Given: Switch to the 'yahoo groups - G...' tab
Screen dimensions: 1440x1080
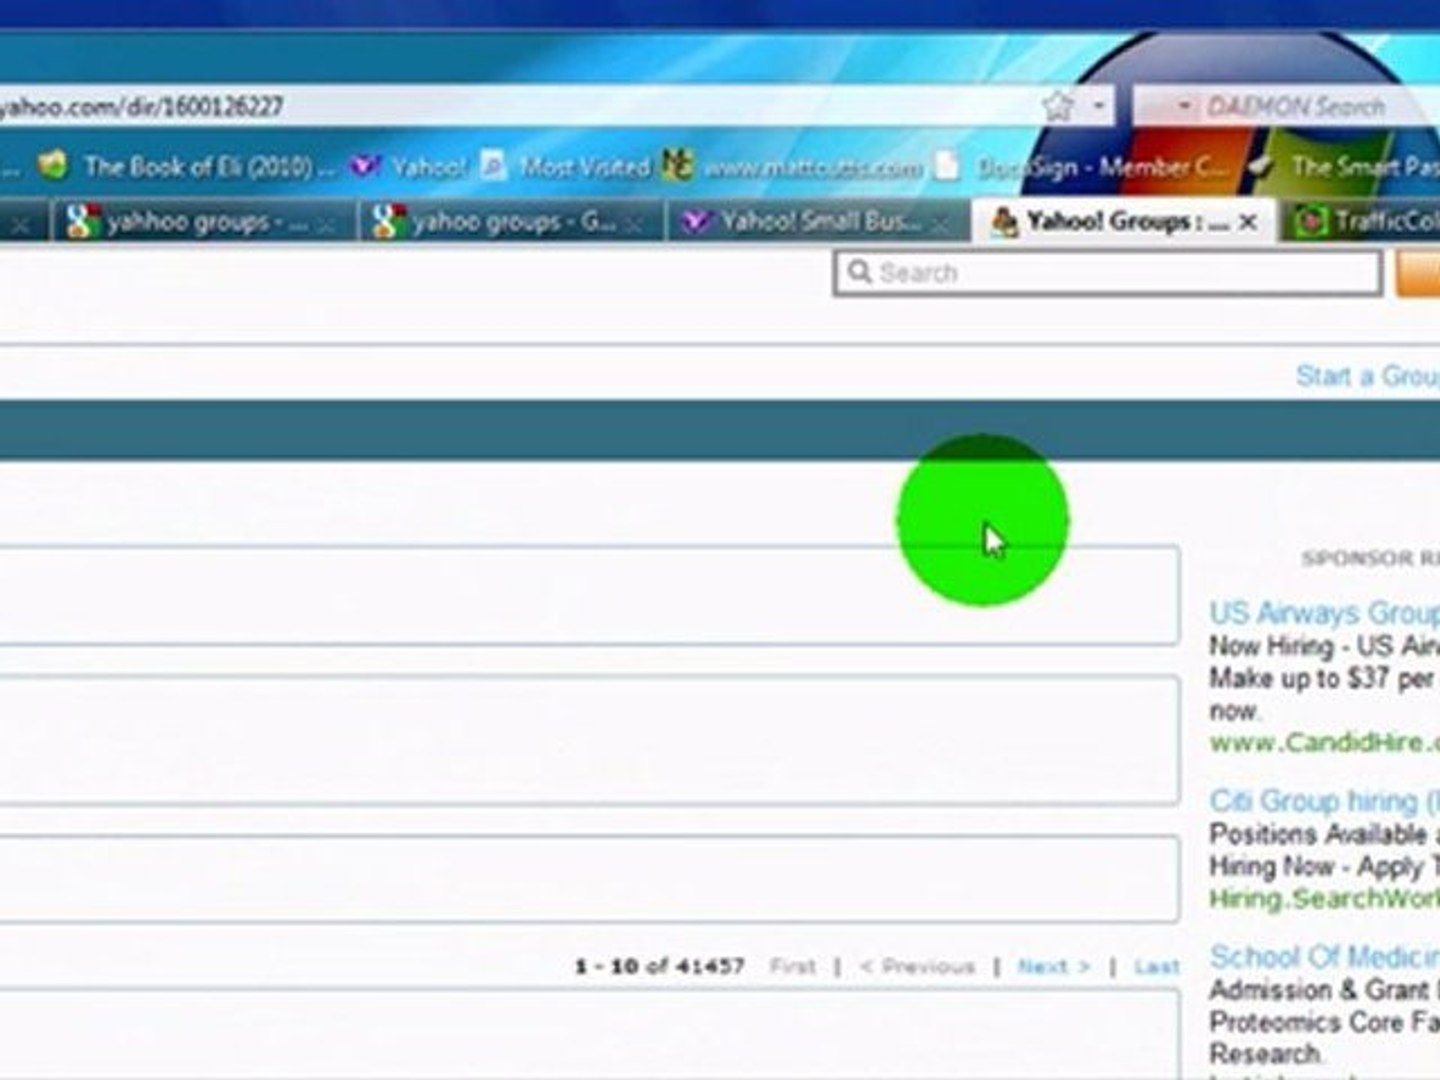Looking at the screenshot, I should click(510, 221).
